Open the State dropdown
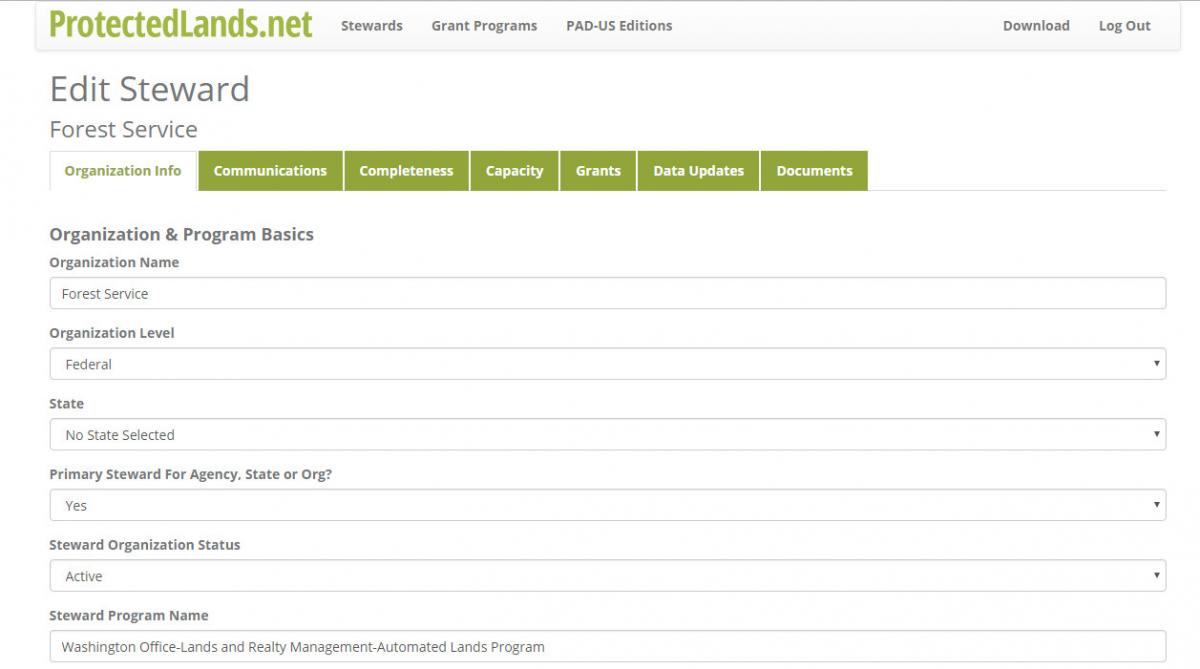Screen dimensions: 1200x669 608,435
